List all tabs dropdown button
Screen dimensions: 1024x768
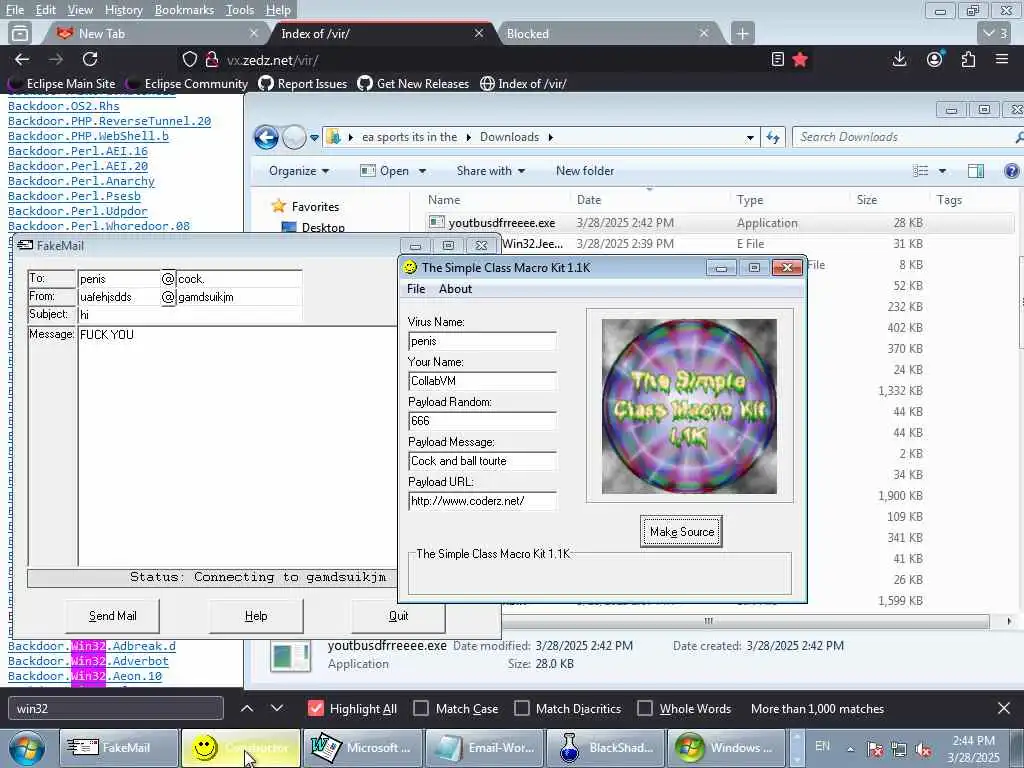[x=996, y=33]
